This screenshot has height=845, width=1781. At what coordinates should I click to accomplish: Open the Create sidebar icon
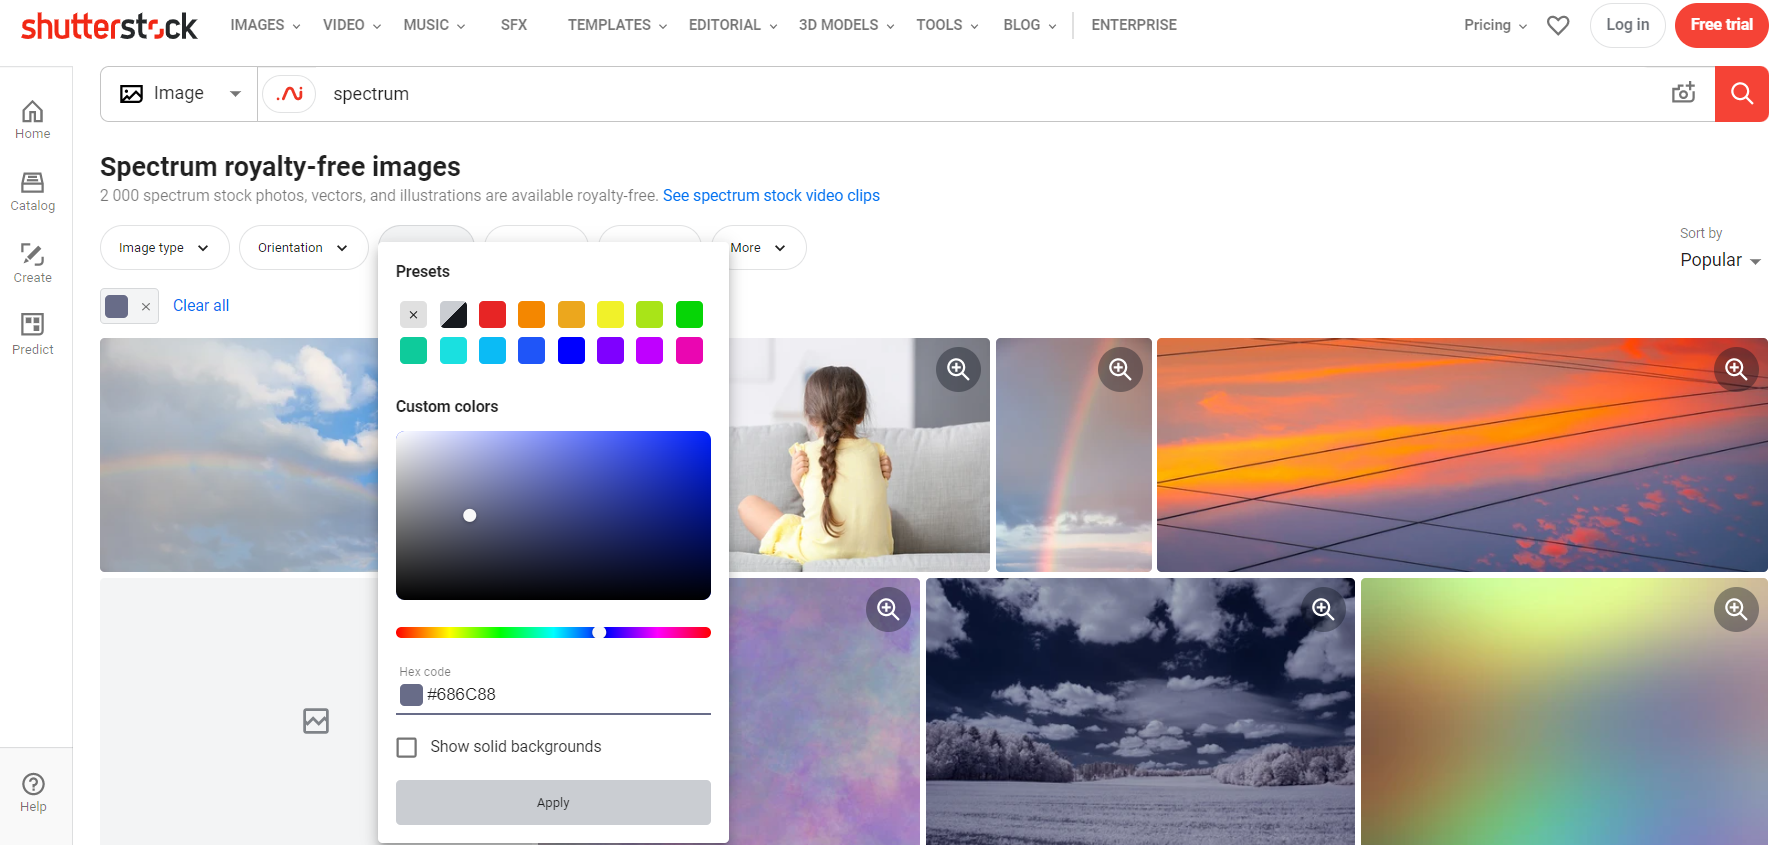click(32, 264)
